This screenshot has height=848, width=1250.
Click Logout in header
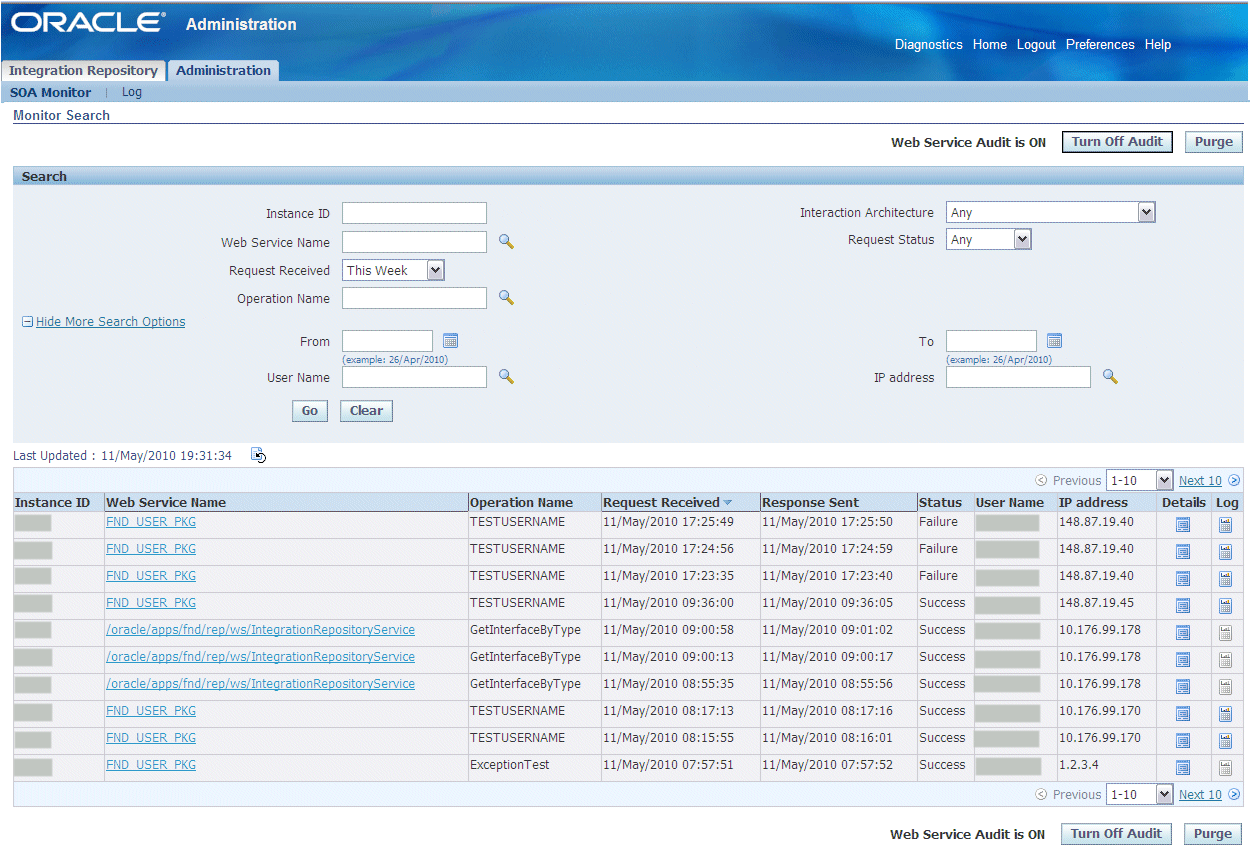pyautogui.click(x=1036, y=45)
